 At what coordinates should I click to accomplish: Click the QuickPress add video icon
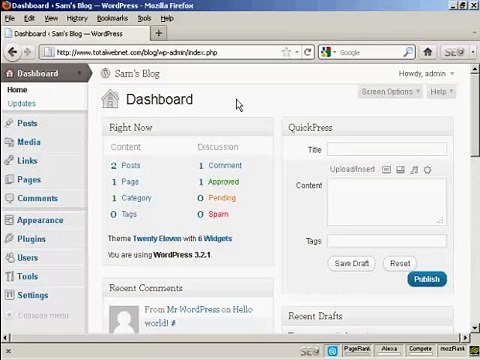[400, 170]
